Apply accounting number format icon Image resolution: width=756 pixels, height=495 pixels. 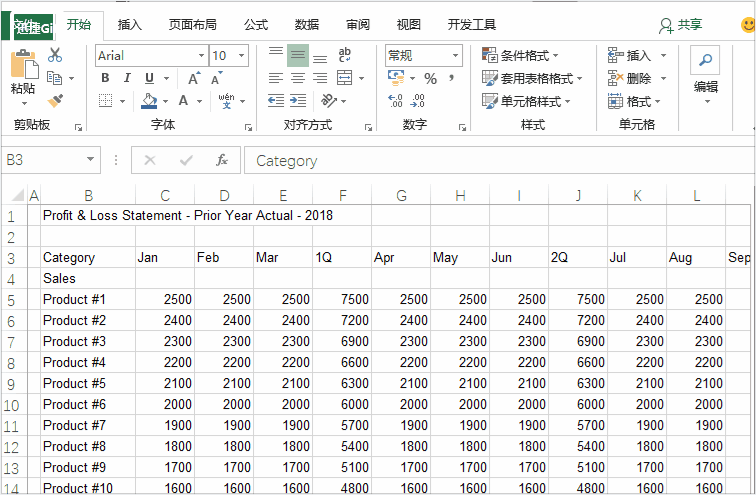coord(396,78)
